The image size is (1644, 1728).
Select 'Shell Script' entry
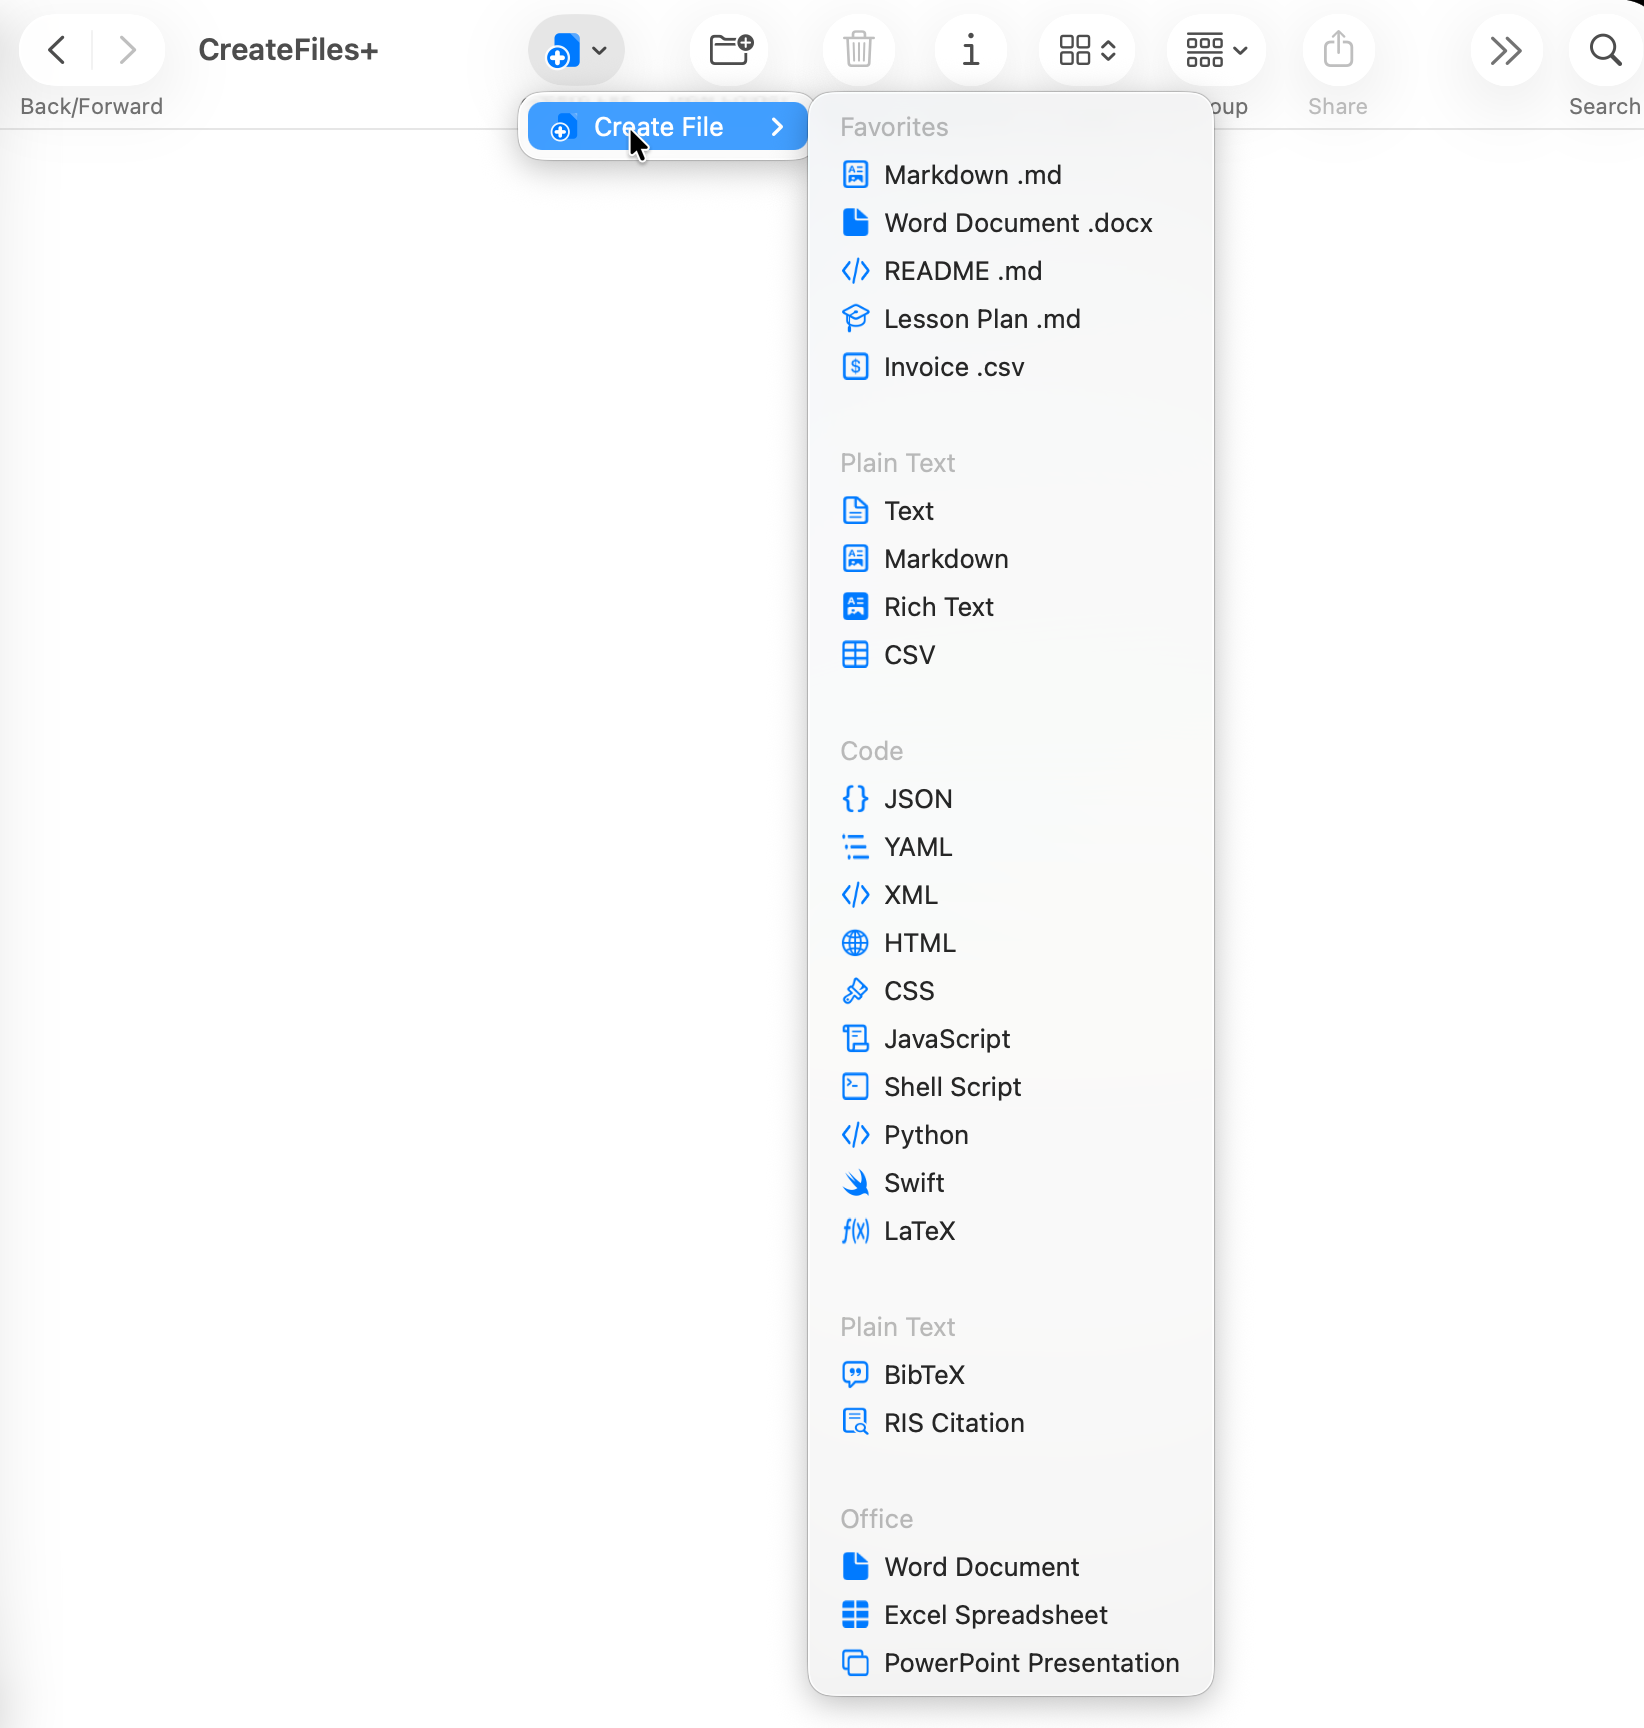(x=1011, y=1087)
